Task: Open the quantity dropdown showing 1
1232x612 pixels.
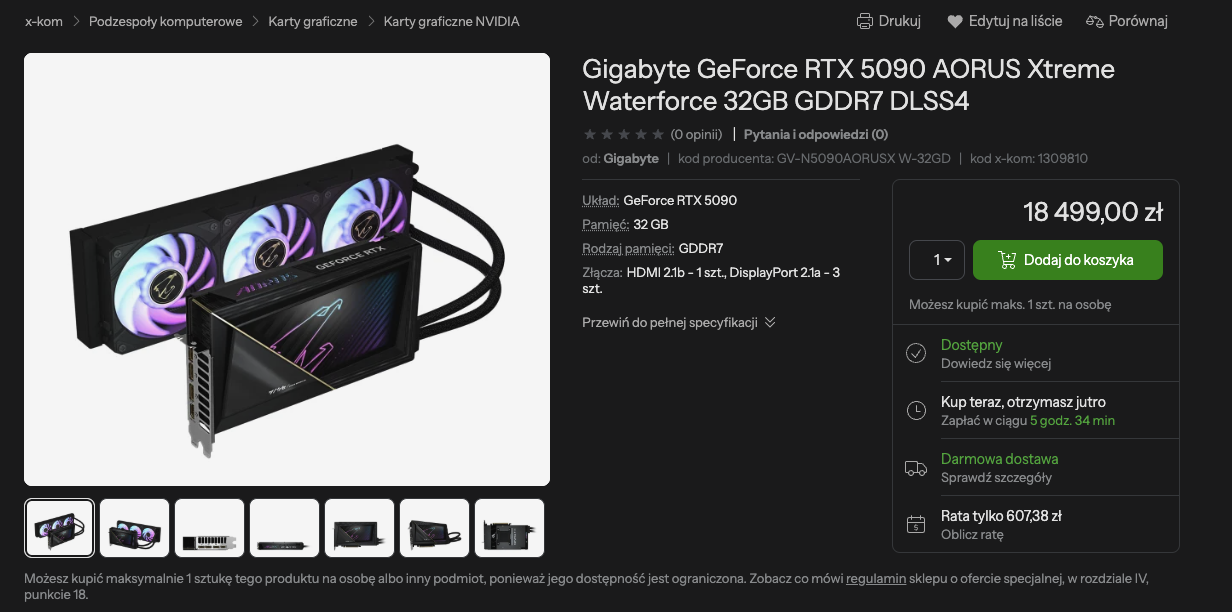Action: [937, 260]
